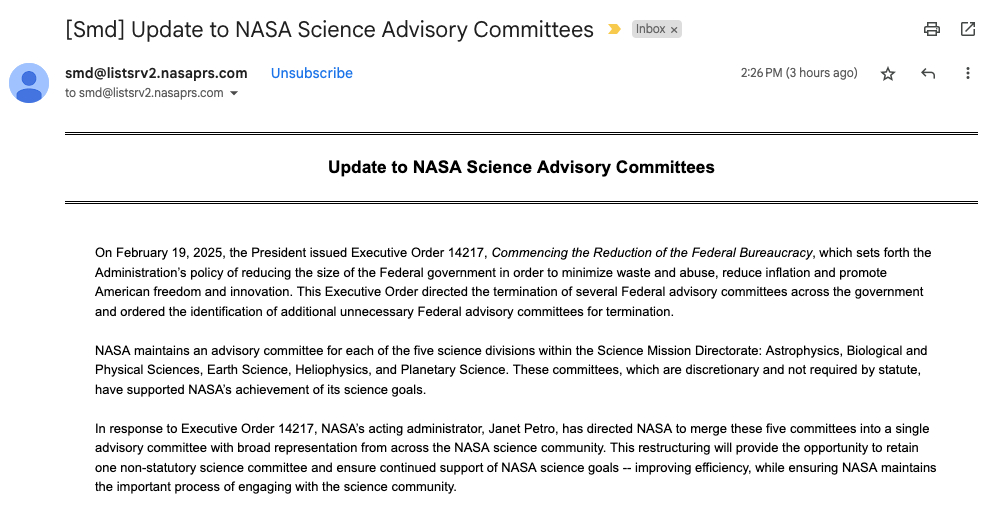
Task: Expand recipient details with the down arrow
Action: [234, 93]
